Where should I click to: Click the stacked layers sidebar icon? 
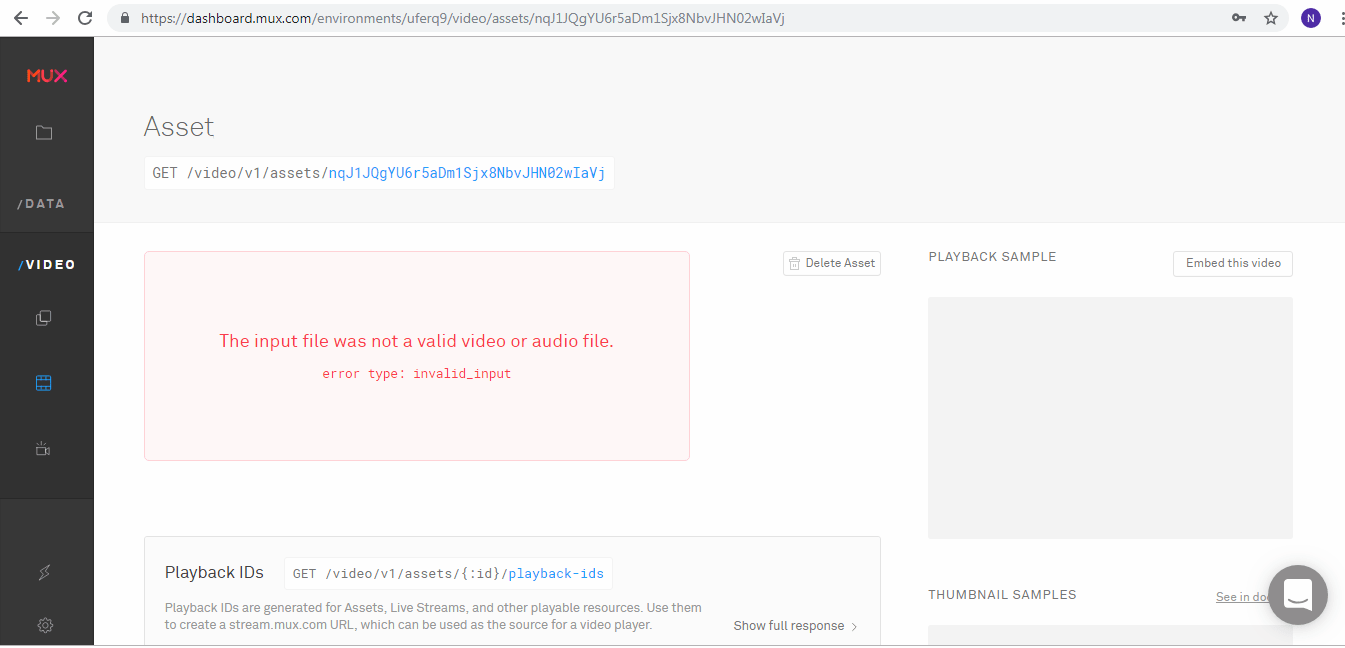(x=43, y=317)
